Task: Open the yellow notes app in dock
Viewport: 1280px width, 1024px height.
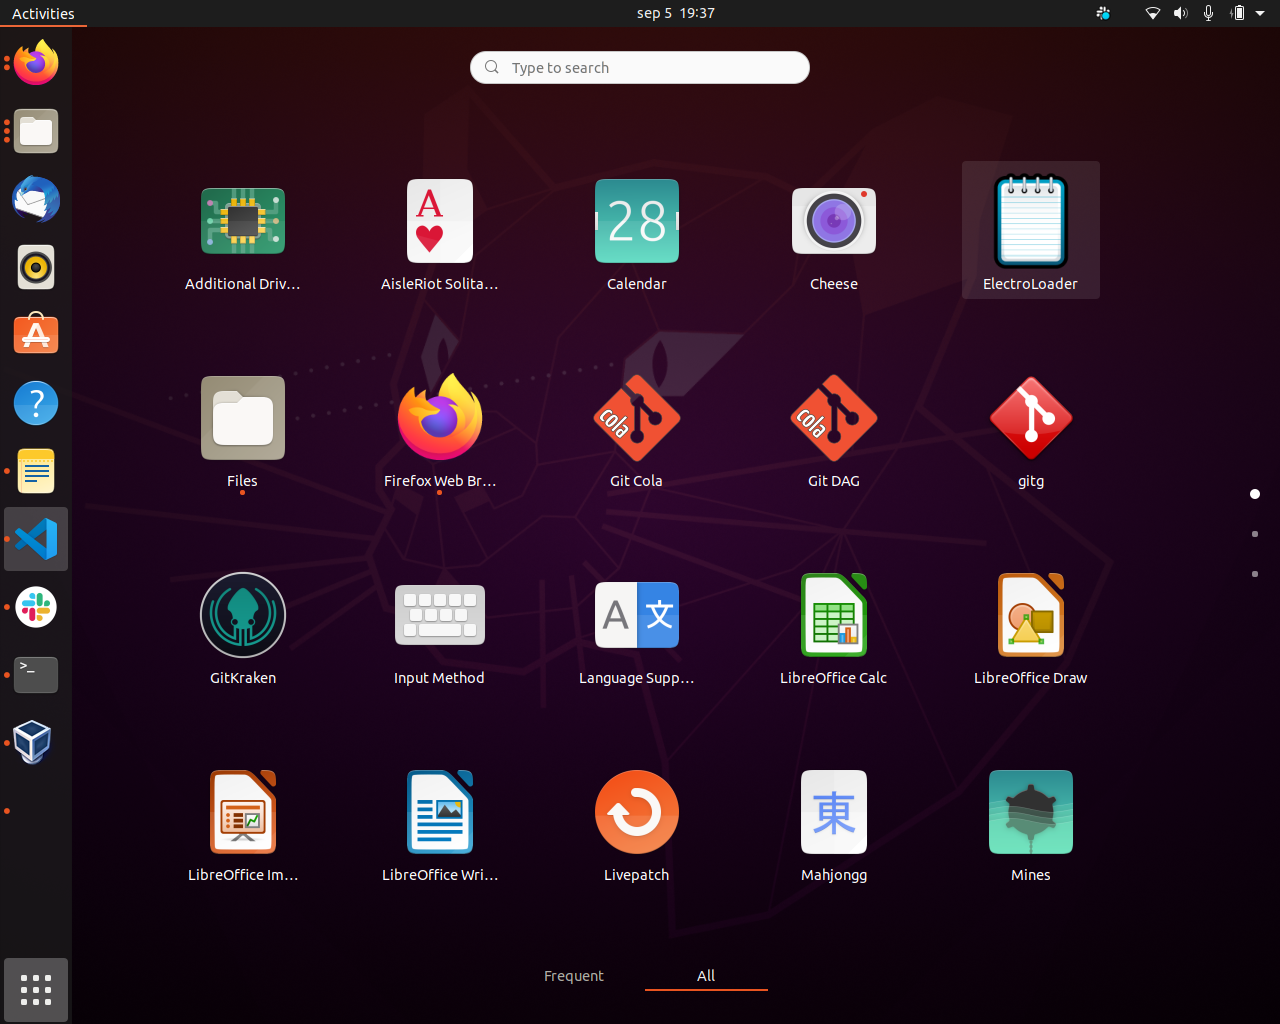Action: pos(36,471)
